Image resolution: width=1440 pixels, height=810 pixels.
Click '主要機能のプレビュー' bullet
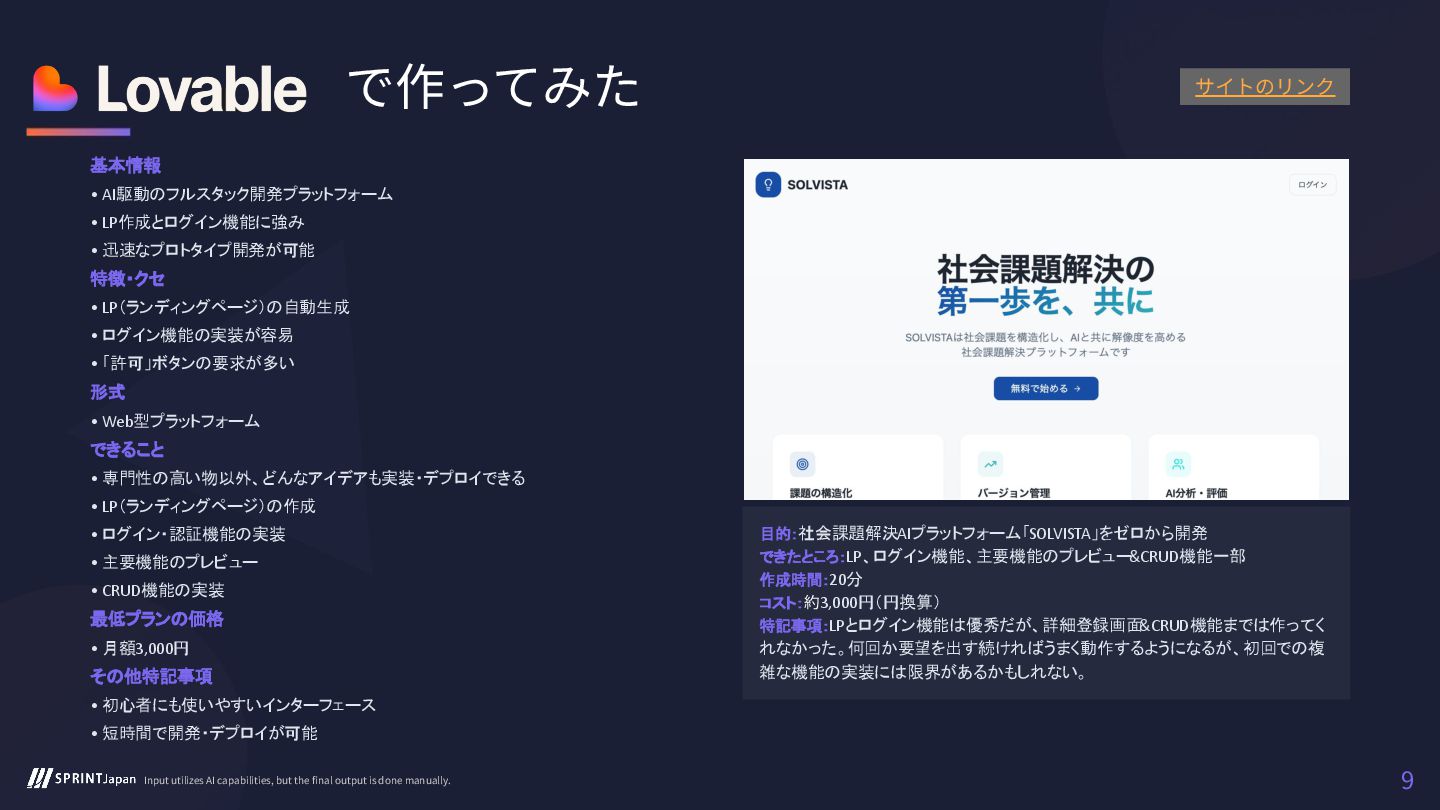tap(174, 562)
